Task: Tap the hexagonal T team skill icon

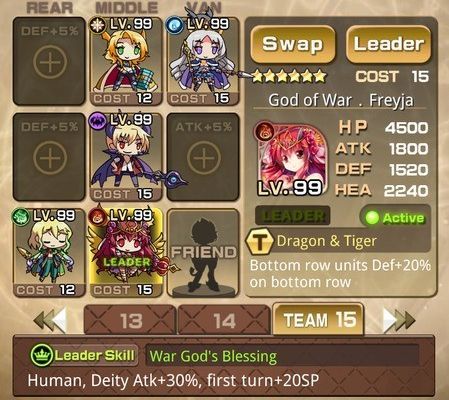Action: pos(258,241)
